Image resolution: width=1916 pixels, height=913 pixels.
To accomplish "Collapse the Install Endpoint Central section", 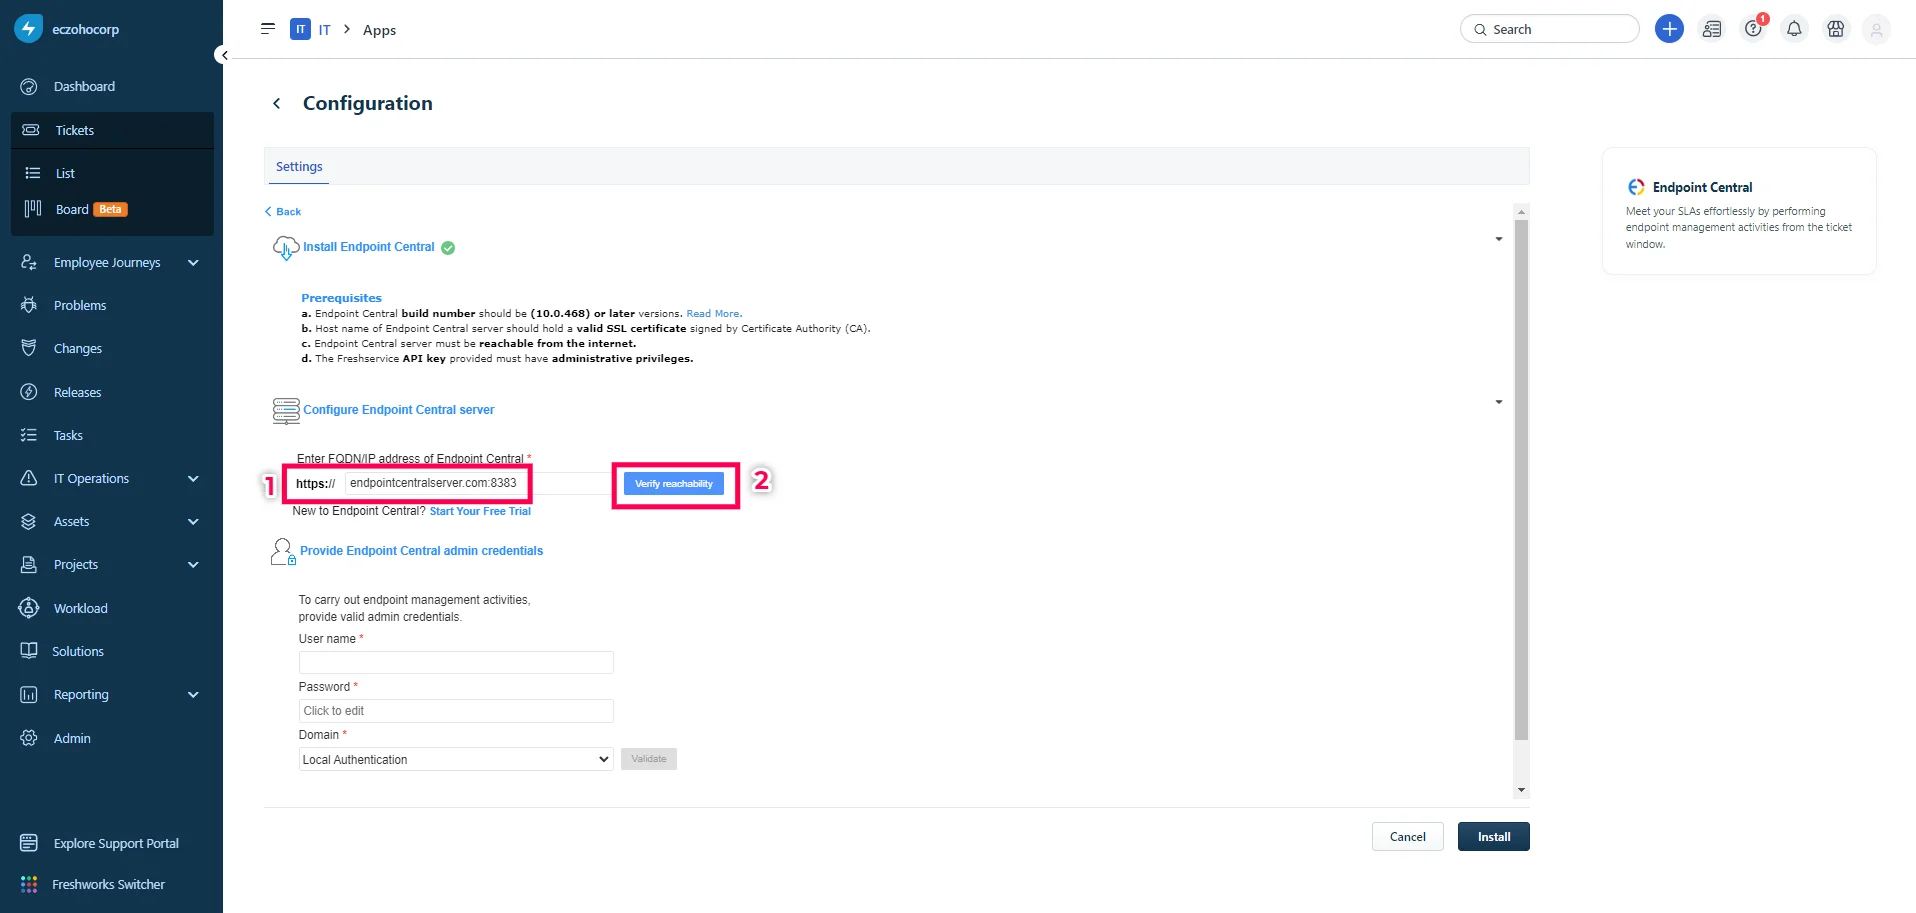I will (x=1498, y=239).
